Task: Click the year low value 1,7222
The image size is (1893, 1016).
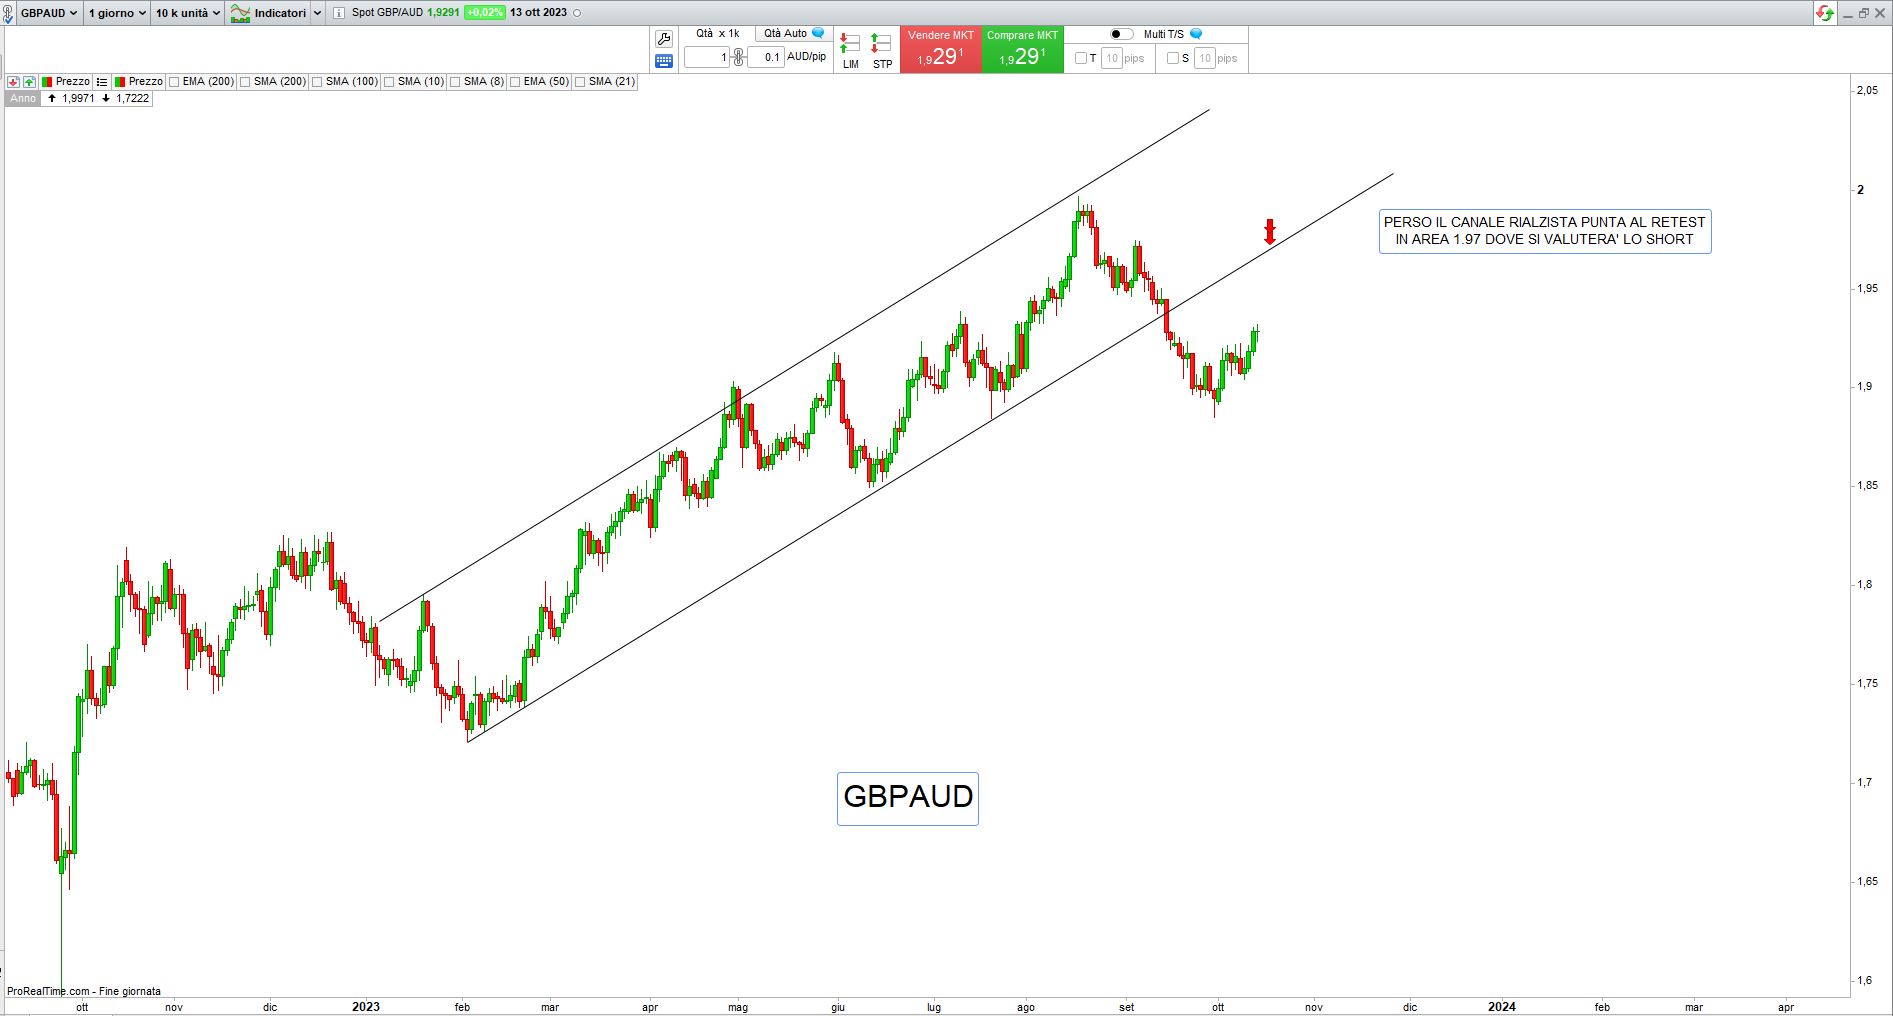Action: pos(132,98)
